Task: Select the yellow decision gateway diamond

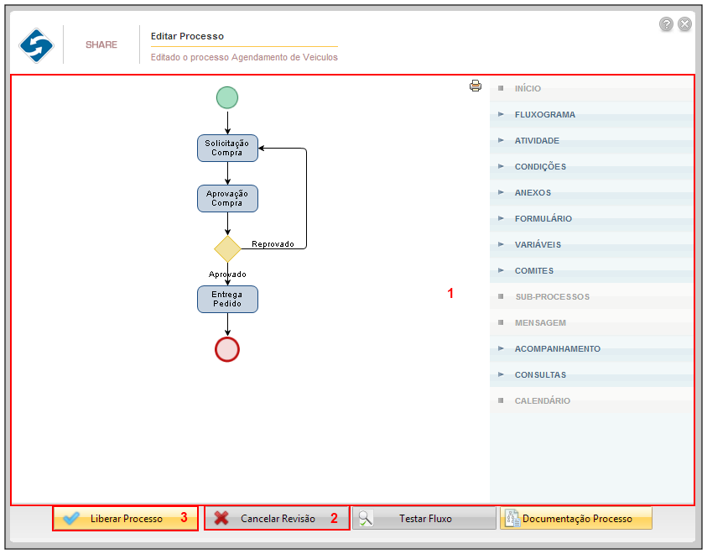Action: pyautogui.click(x=227, y=249)
